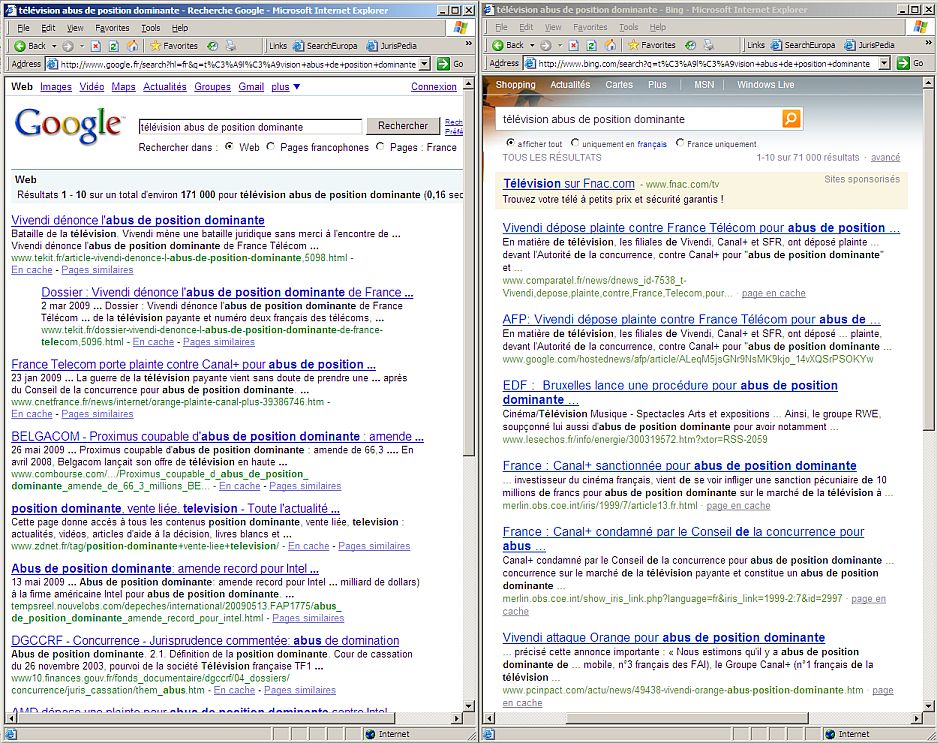The height and width of the screenshot is (743, 938).
Task: Expand the address bar dropdown in the Bing window
Action: click(884, 63)
